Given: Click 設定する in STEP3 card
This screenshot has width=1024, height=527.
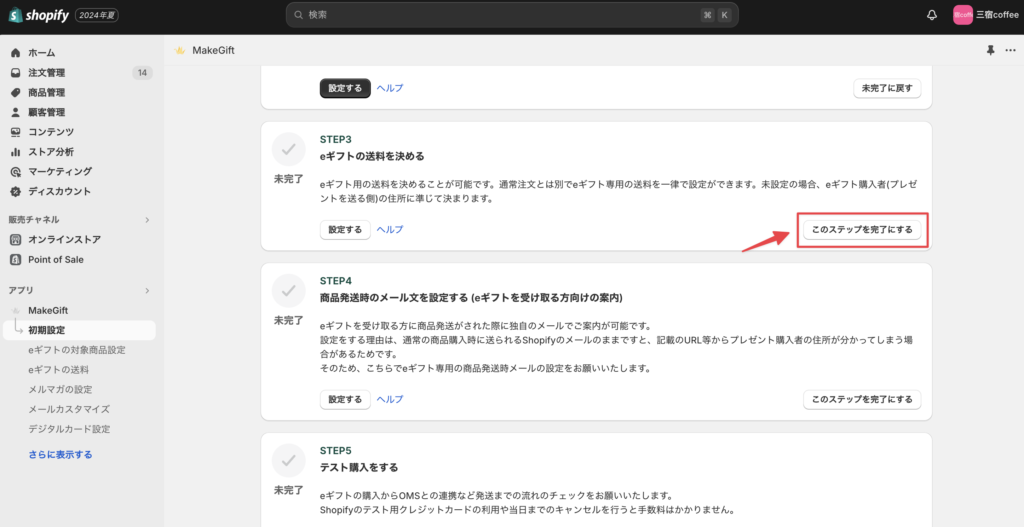Looking at the screenshot, I should pyautogui.click(x=345, y=230).
